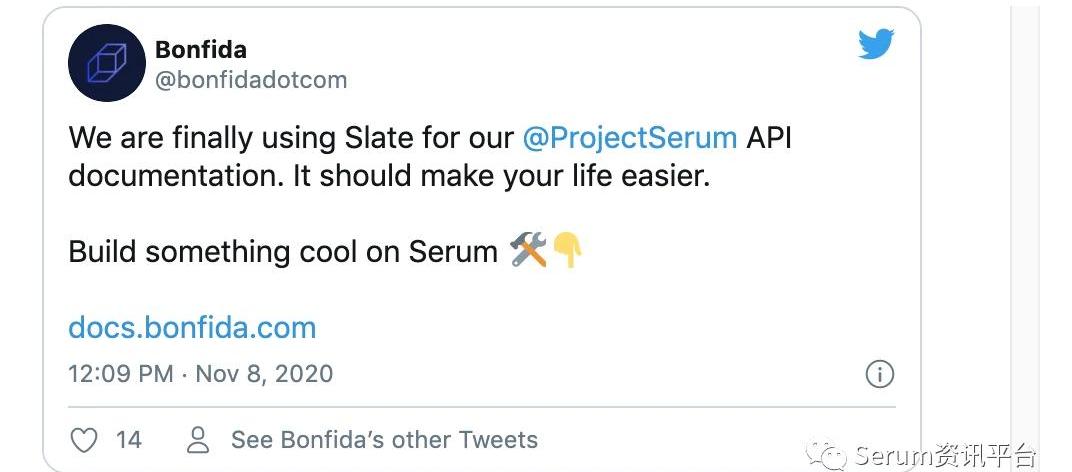The image size is (1072, 472).
Task: Click the person silhouette icon
Action: tap(198, 440)
